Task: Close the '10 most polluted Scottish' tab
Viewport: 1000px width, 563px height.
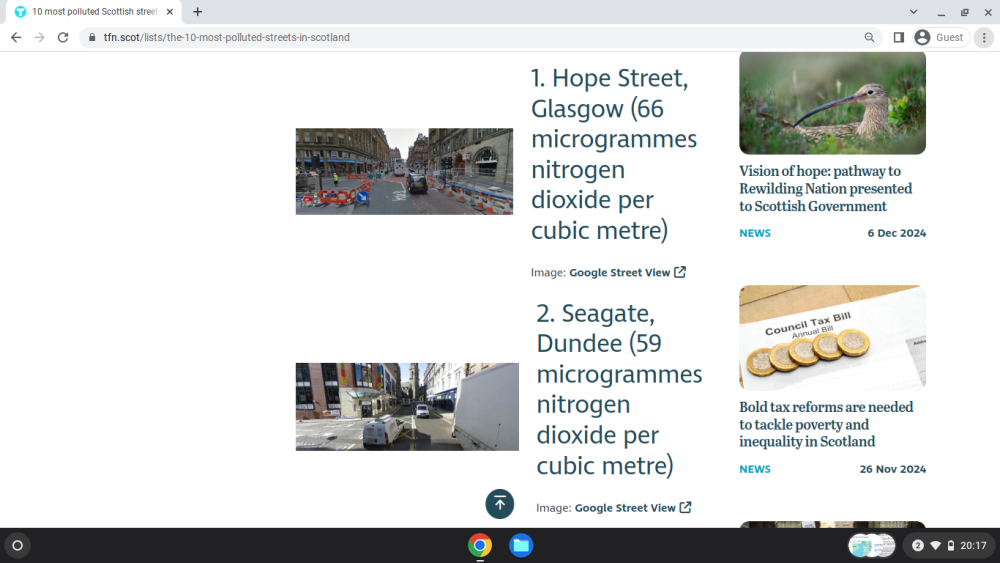Action: (170, 11)
